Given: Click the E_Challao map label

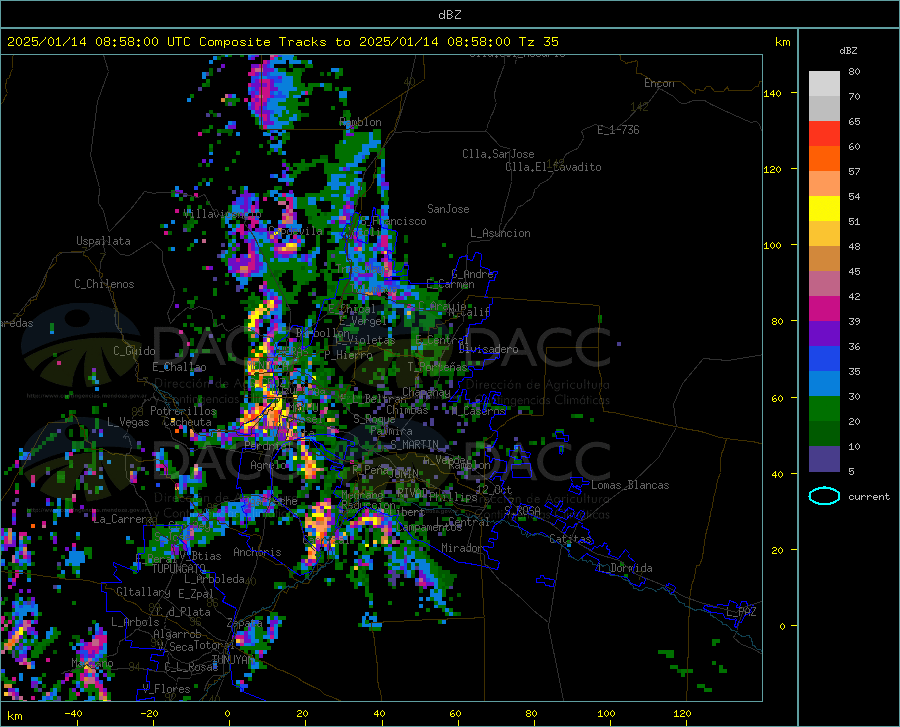Looking at the screenshot, I should pos(179,367).
